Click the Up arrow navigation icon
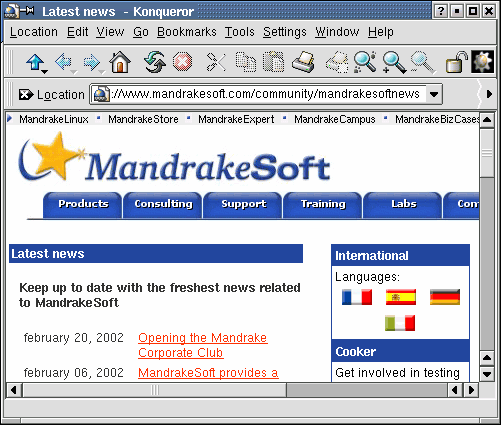The image size is (501, 425). click(x=35, y=62)
